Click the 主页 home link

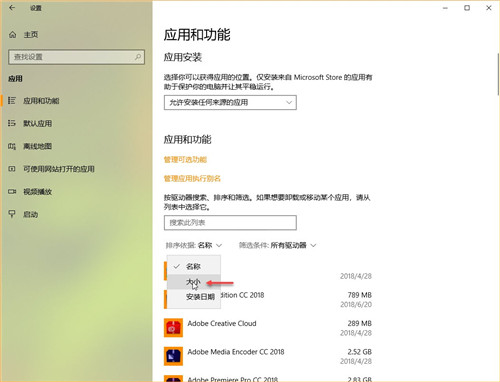click(31, 35)
